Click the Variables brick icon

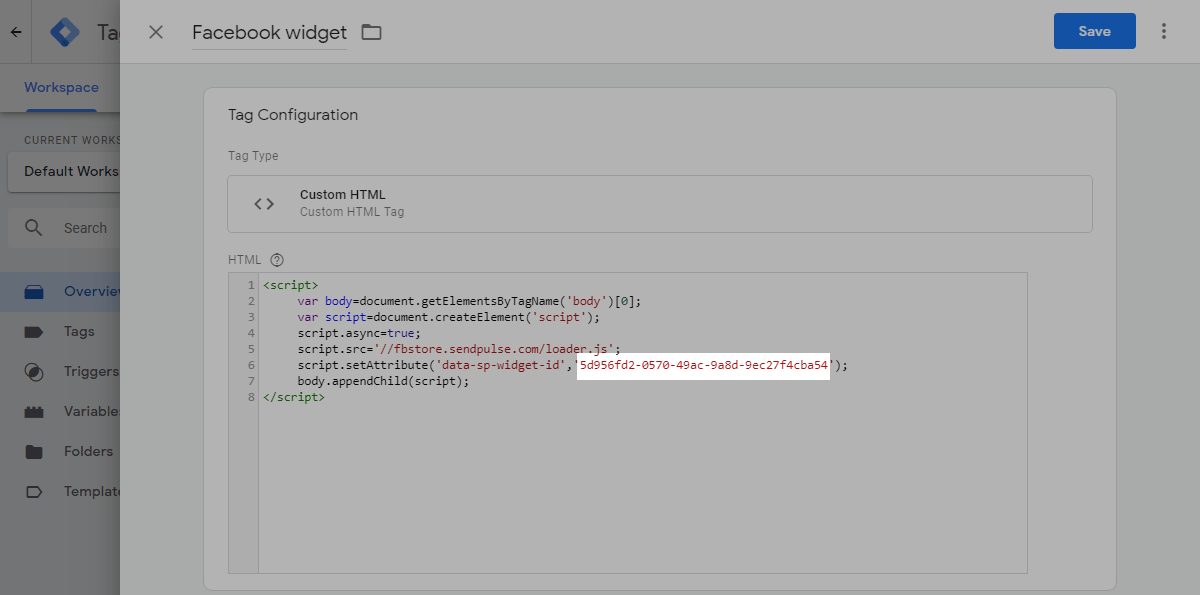pyautogui.click(x=34, y=412)
